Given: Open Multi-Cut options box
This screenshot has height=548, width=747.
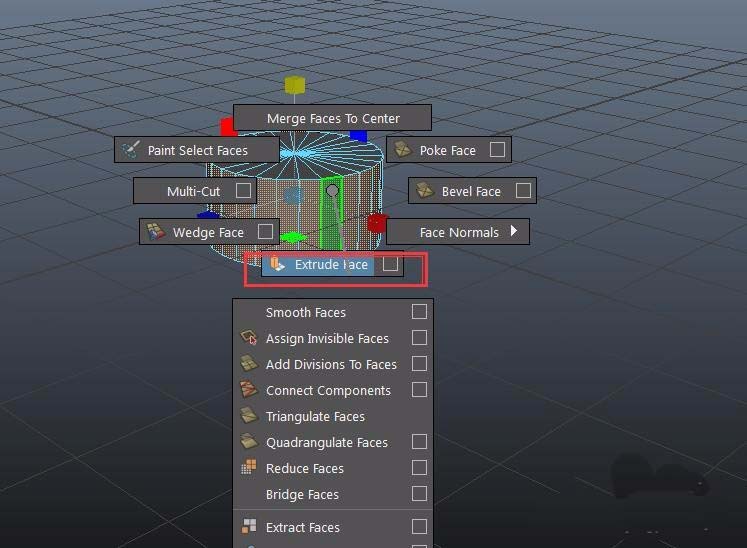Looking at the screenshot, I should click(243, 191).
